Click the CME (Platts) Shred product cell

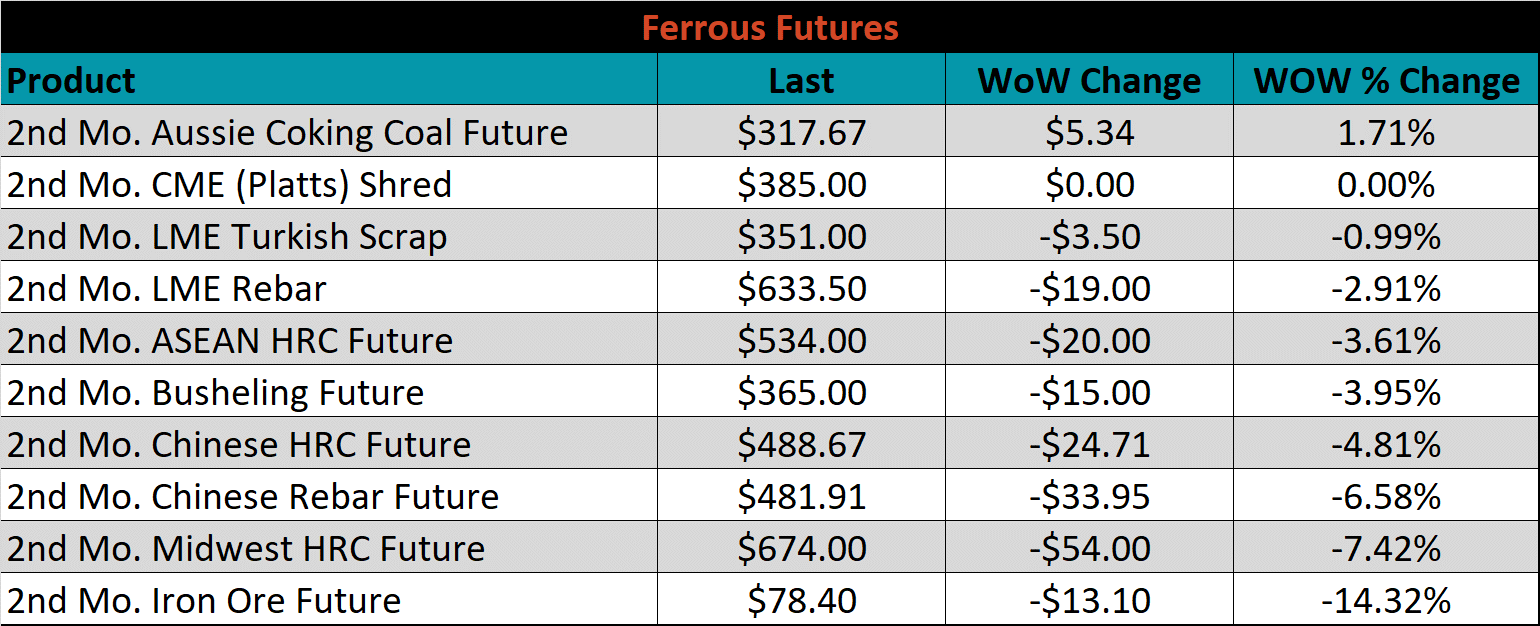(329, 184)
